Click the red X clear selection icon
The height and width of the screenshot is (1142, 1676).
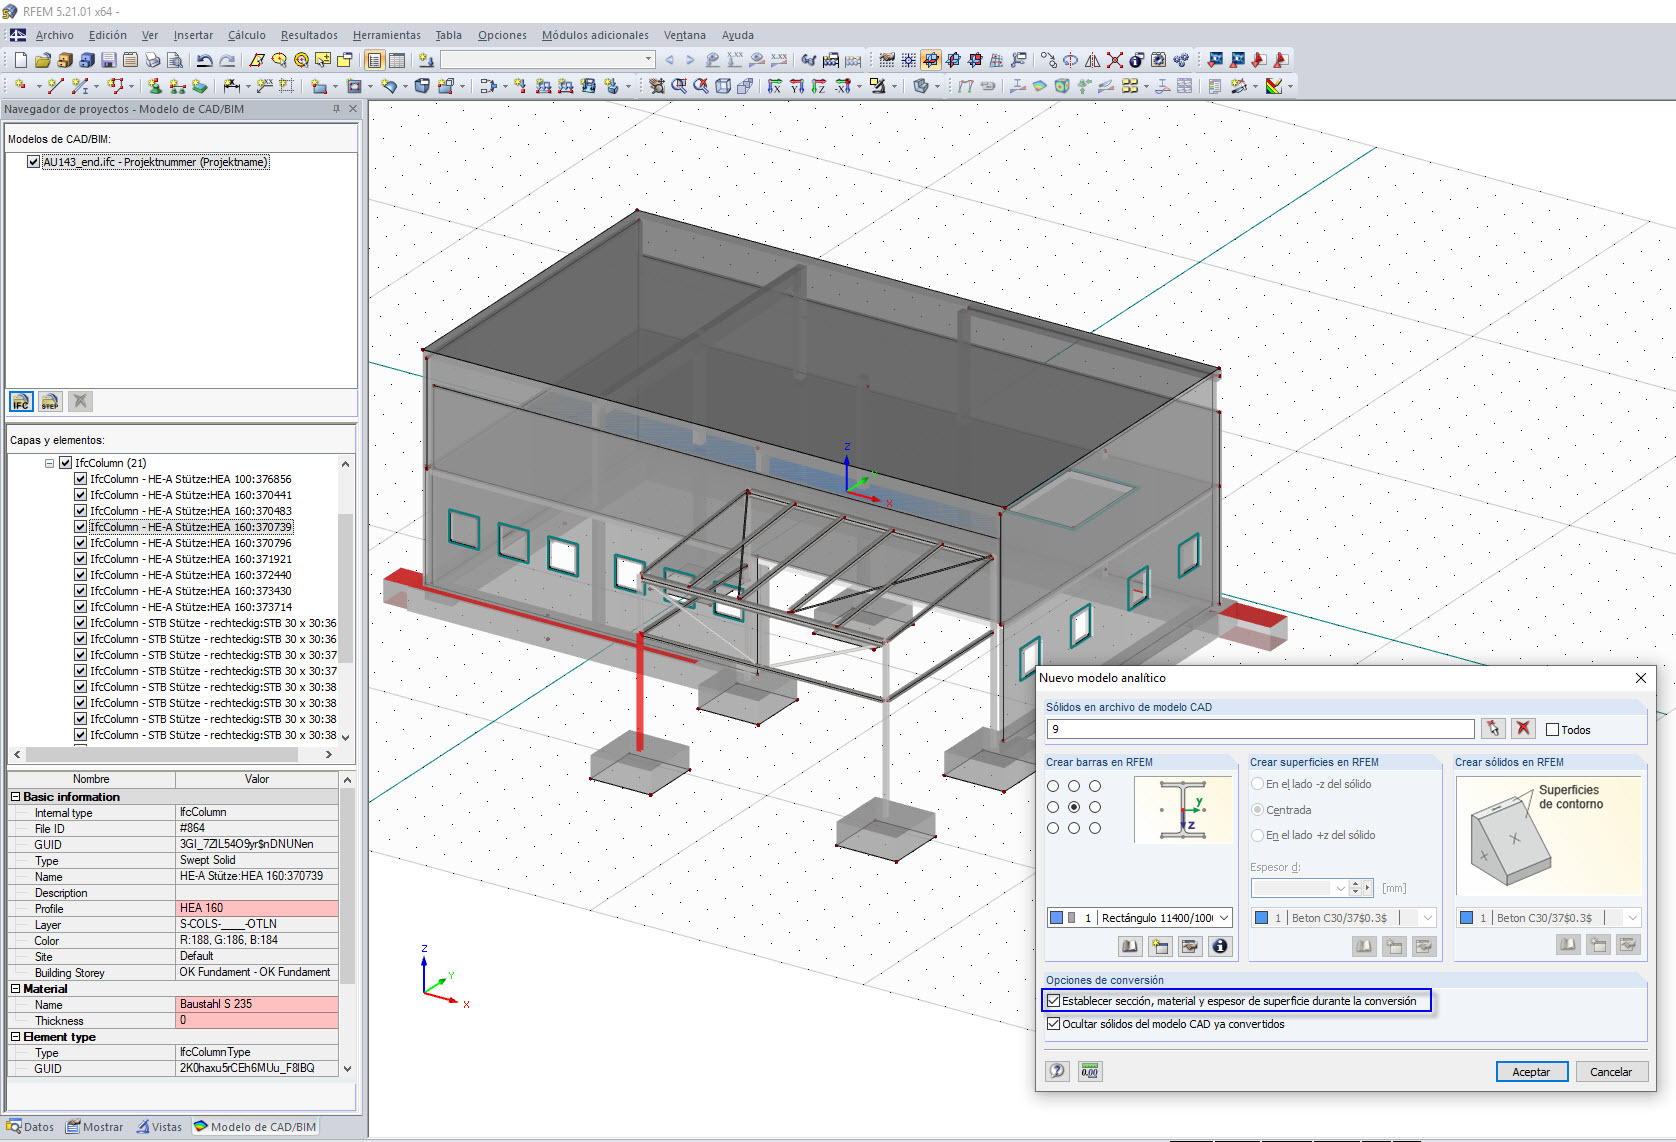pos(1523,729)
